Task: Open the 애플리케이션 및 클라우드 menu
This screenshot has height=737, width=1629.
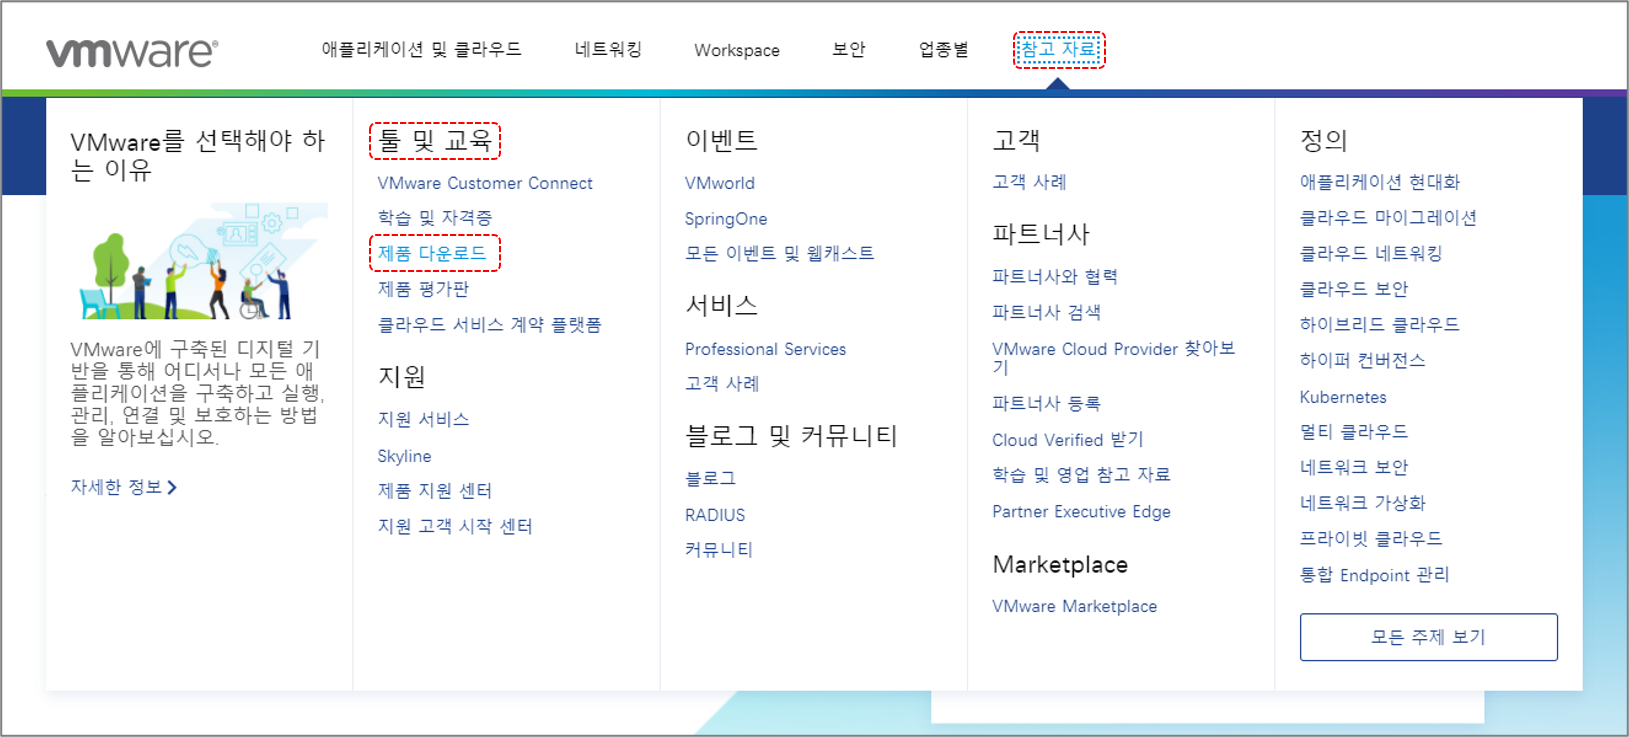Action: point(421,49)
